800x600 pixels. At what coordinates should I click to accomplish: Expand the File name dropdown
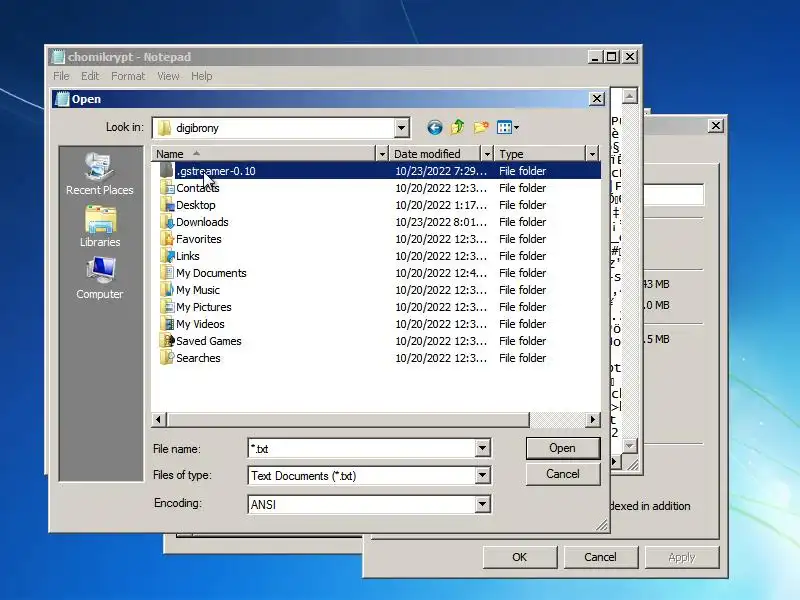tap(482, 448)
